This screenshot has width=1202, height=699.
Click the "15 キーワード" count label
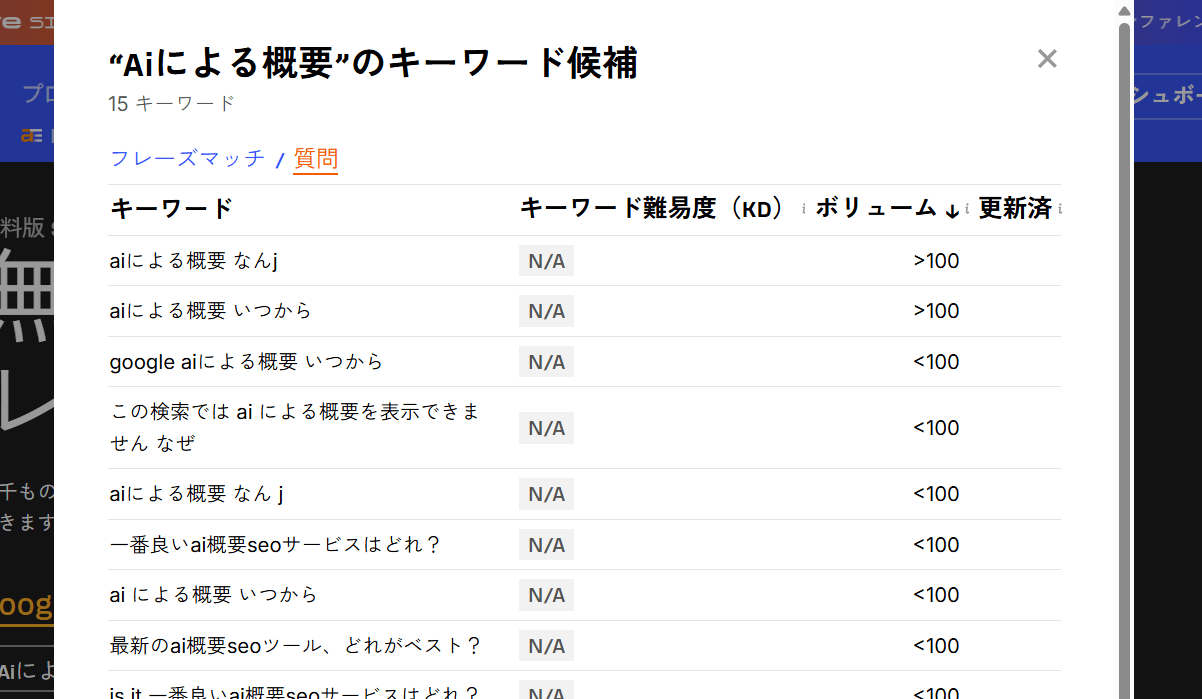pos(171,103)
